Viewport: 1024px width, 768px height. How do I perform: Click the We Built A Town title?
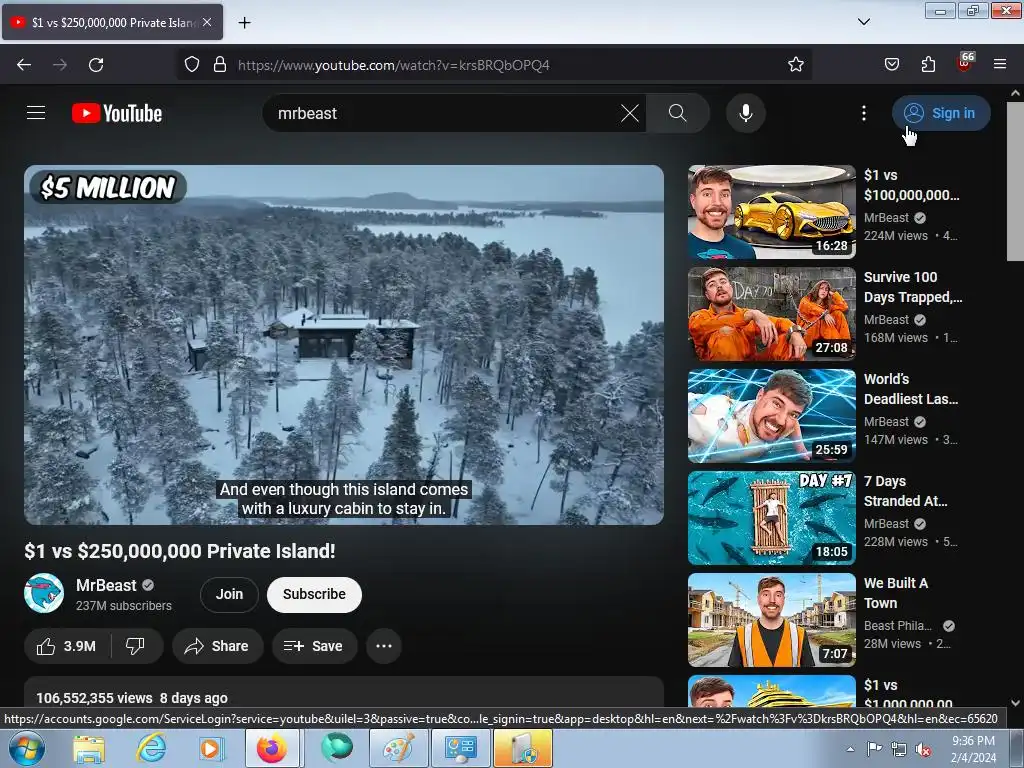click(x=896, y=592)
